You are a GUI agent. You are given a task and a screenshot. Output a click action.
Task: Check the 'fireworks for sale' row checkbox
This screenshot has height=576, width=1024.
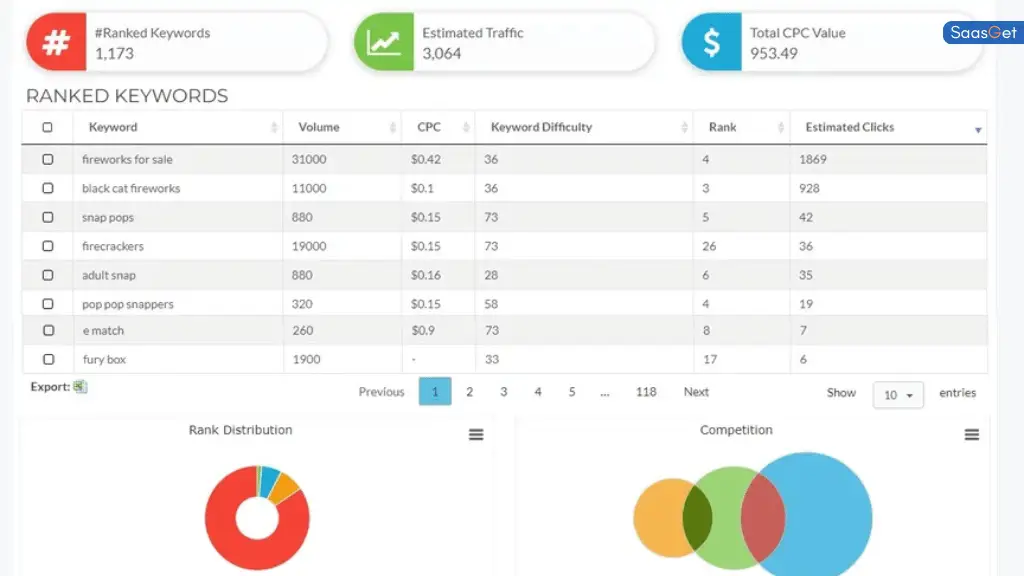pyautogui.click(x=47, y=160)
